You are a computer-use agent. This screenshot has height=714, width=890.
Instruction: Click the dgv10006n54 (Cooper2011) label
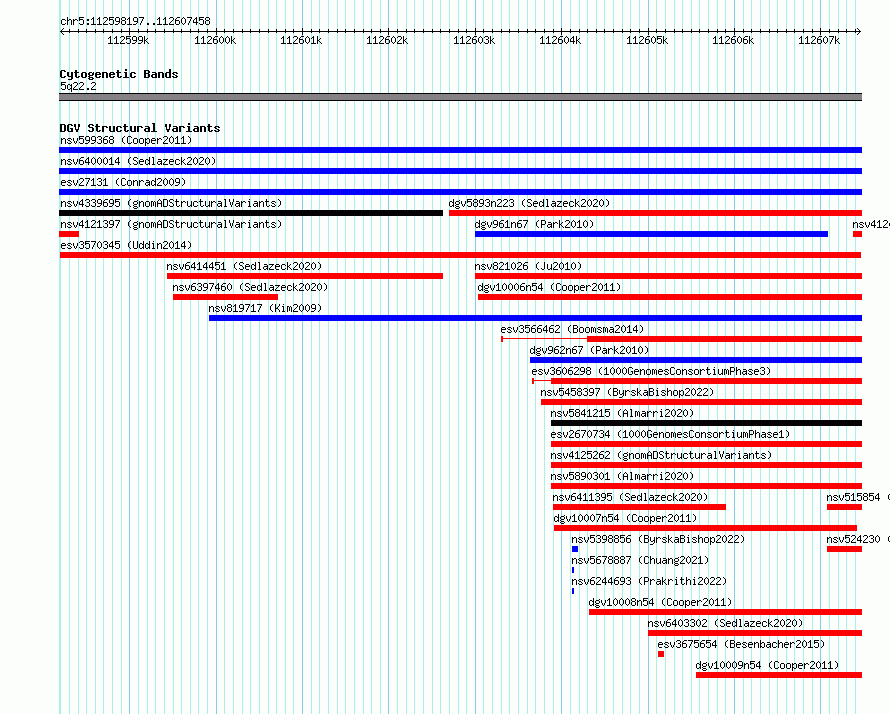pyautogui.click(x=549, y=287)
